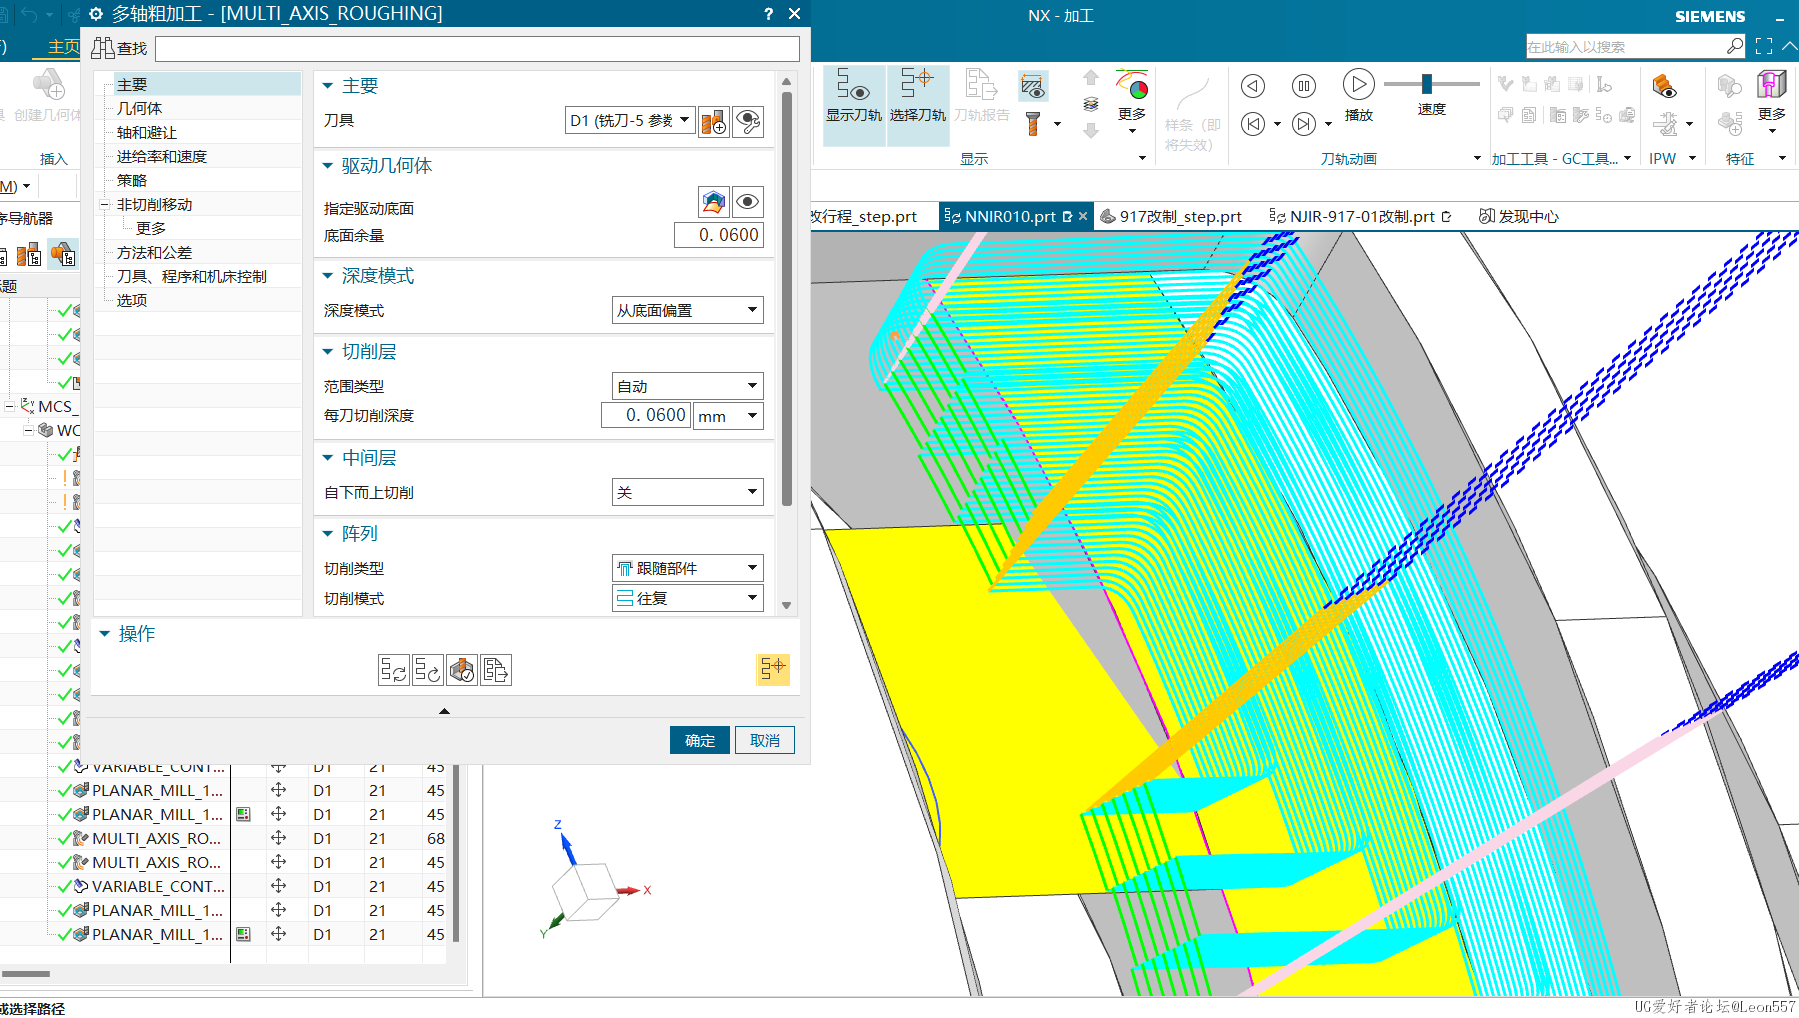This screenshot has height=1018, width=1799.
Task: Click the animation 速度 slider handle
Action: (1427, 84)
